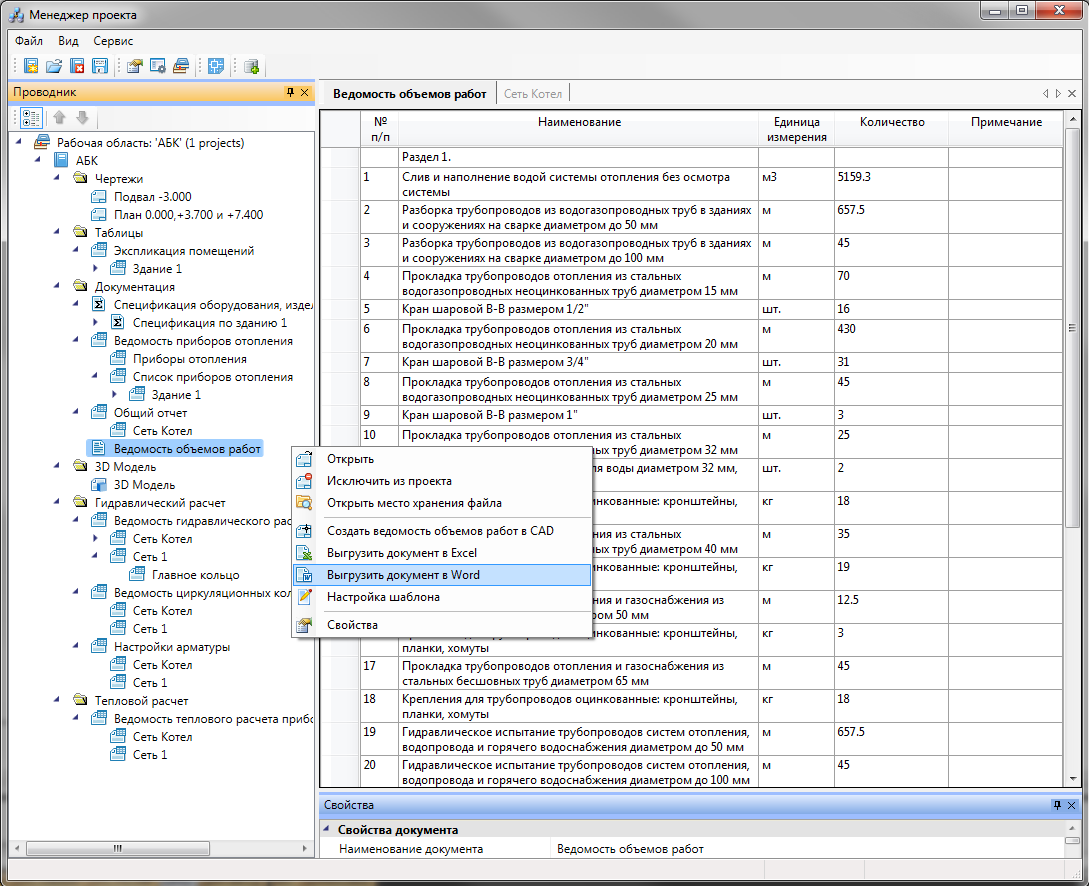Click the database with green plus icon
This screenshot has width=1089, height=886.
click(x=251, y=66)
